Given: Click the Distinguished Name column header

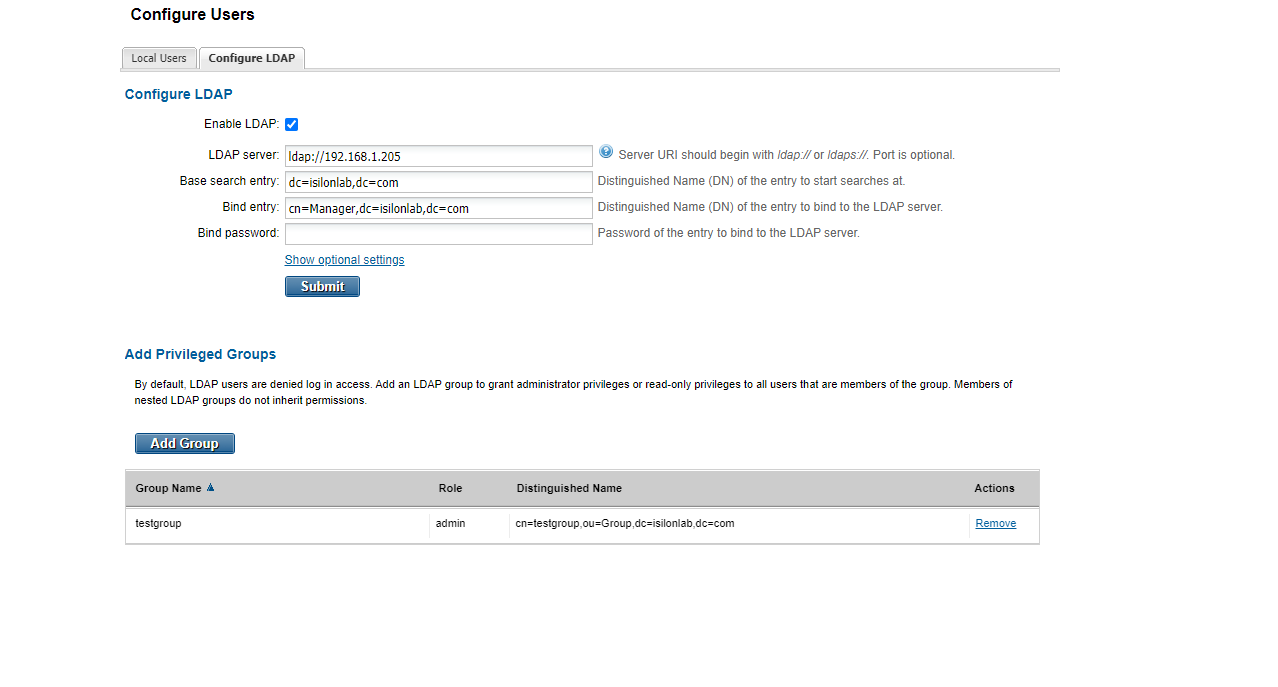Looking at the screenshot, I should tap(568, 488).
